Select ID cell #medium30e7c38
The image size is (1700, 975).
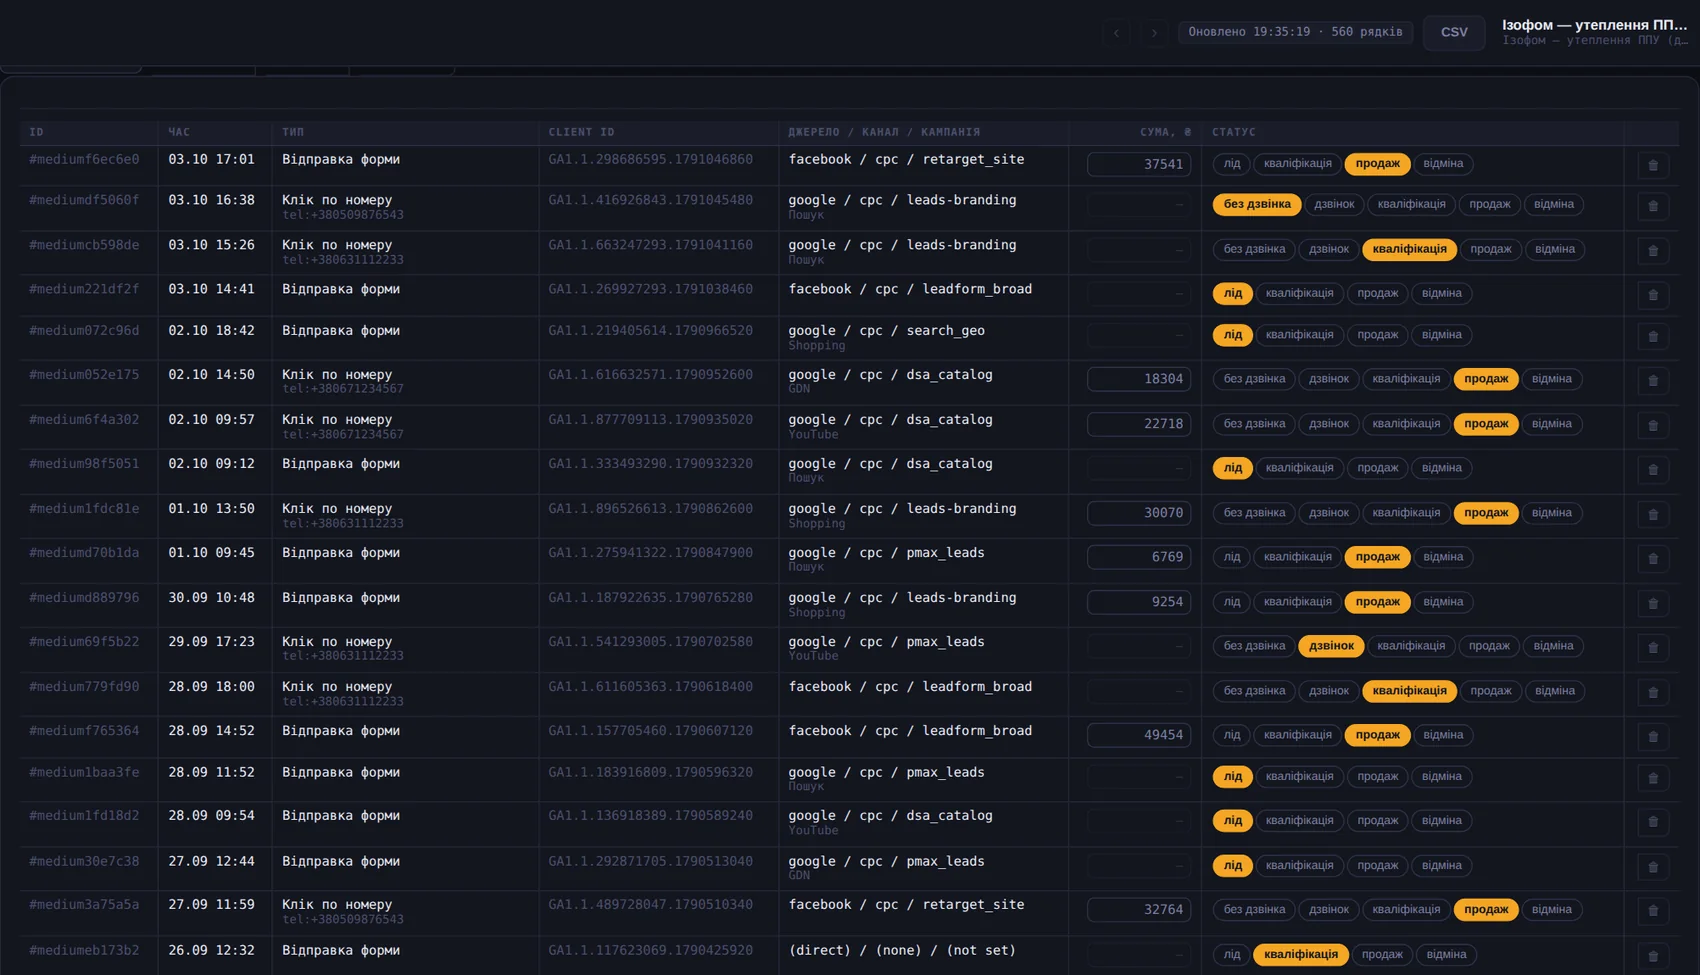[x=84, y=861]
